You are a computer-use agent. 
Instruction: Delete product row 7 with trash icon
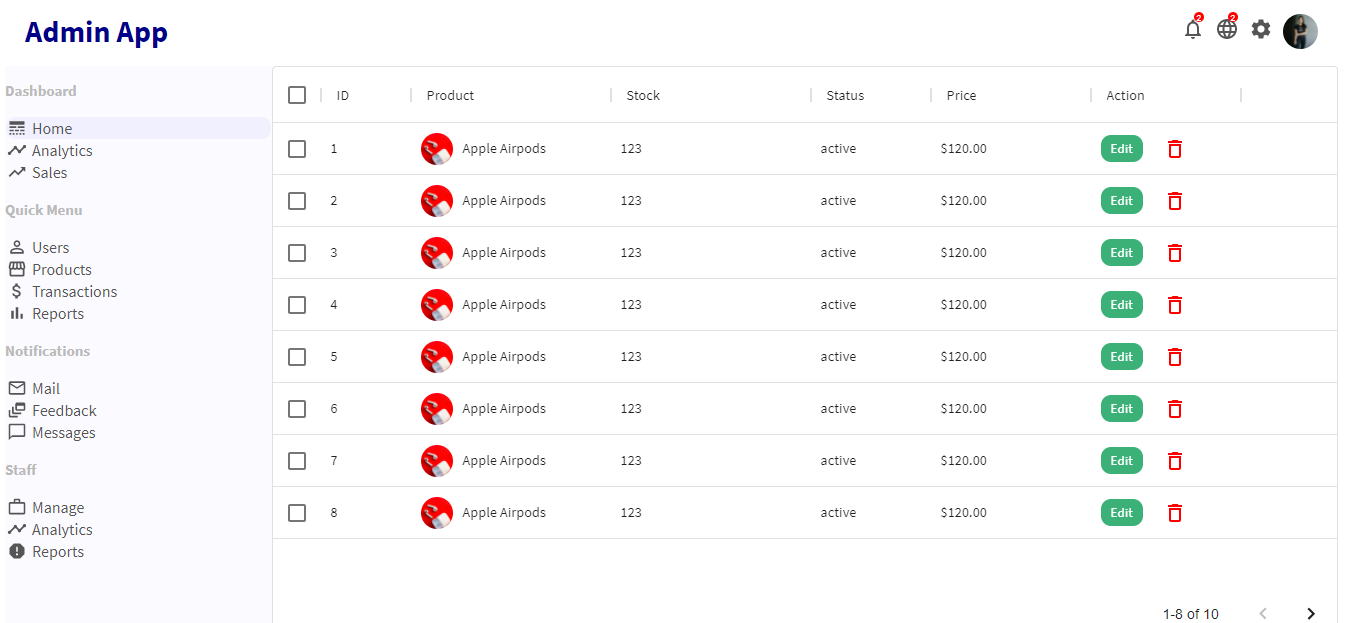(x=1175, y=461)
